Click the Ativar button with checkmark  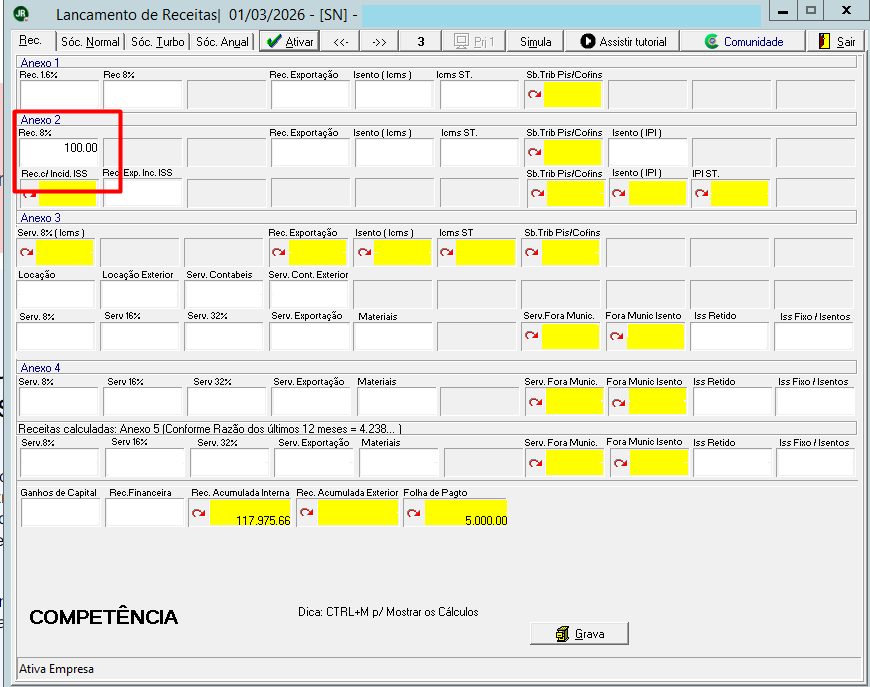click(x=290, y=42)
